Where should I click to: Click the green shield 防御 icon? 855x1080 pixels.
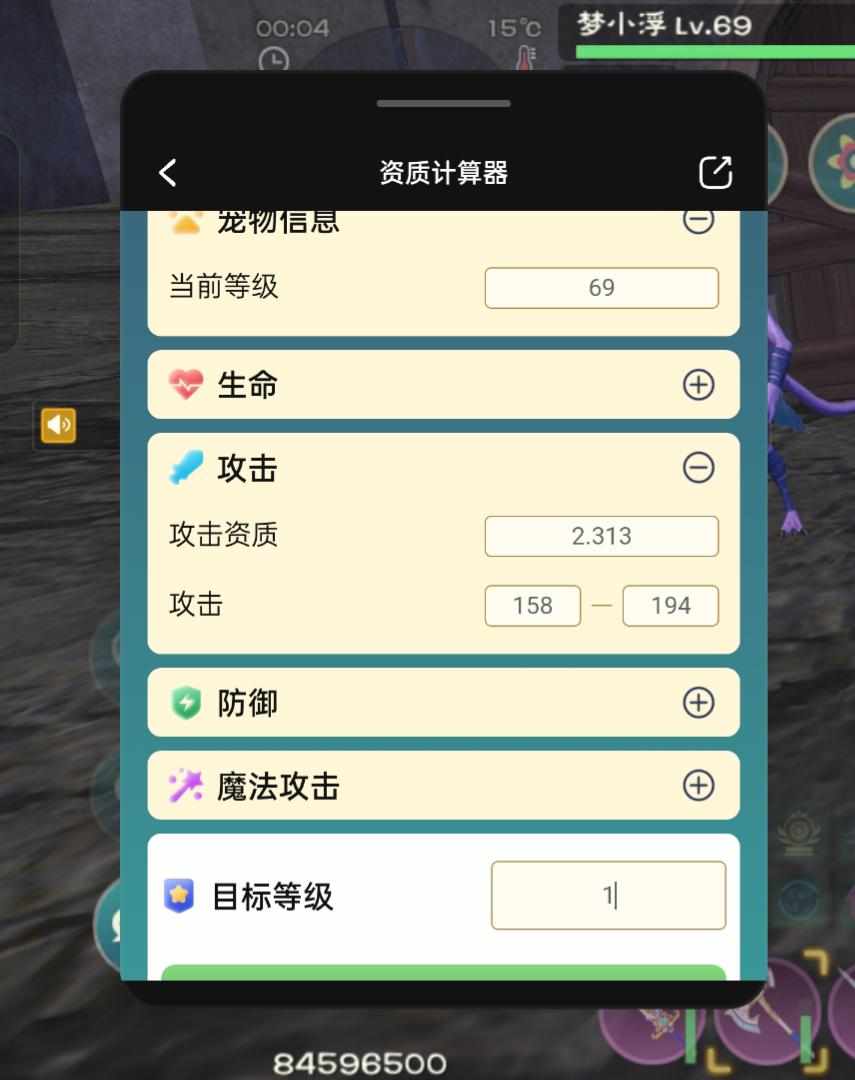pyautogui.click(x=186, y=703)
